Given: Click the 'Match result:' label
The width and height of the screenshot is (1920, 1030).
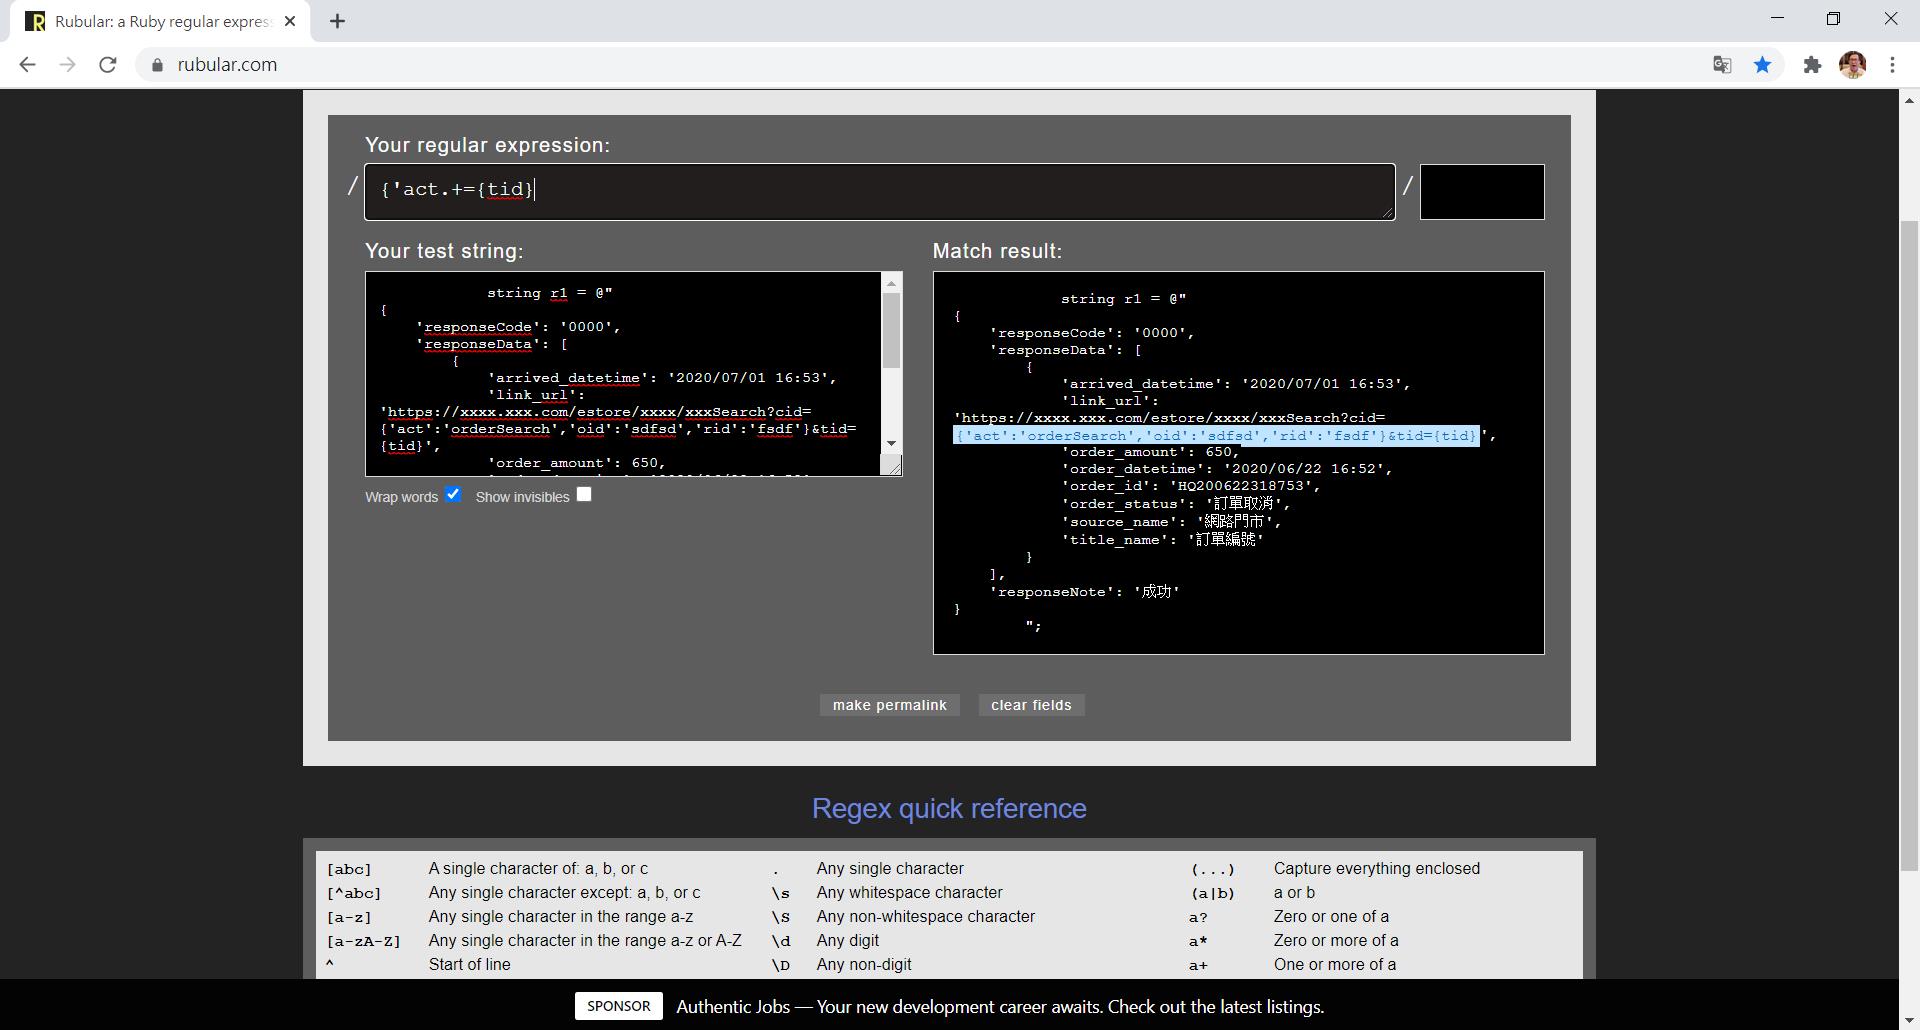Looking at the screenshot, I should 997,251.
